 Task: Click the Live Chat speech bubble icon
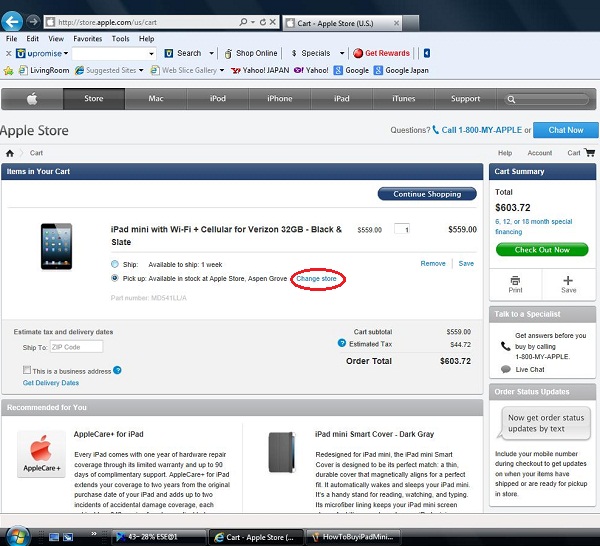(x=506, y=369)
